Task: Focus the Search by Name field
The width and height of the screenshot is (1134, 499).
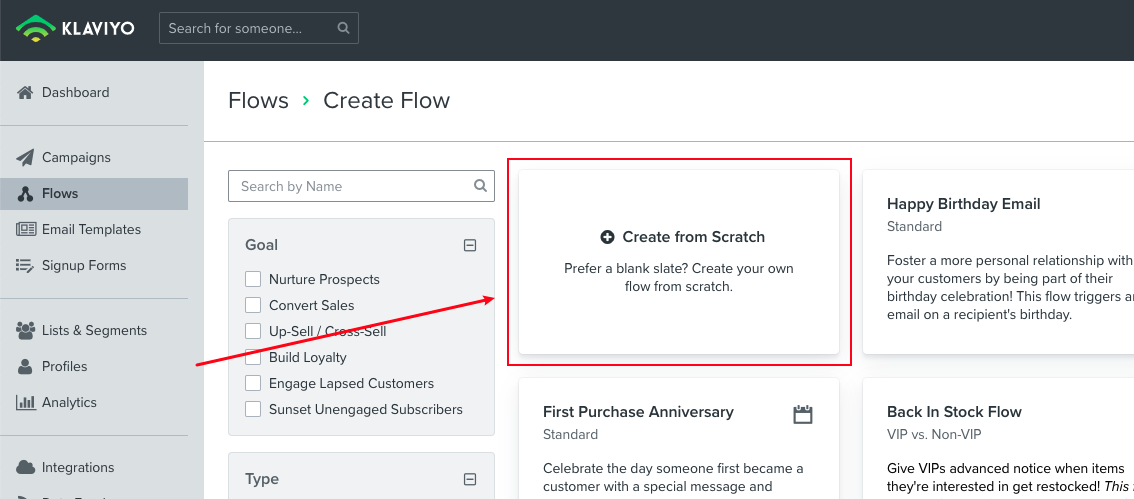Action: 361,186
